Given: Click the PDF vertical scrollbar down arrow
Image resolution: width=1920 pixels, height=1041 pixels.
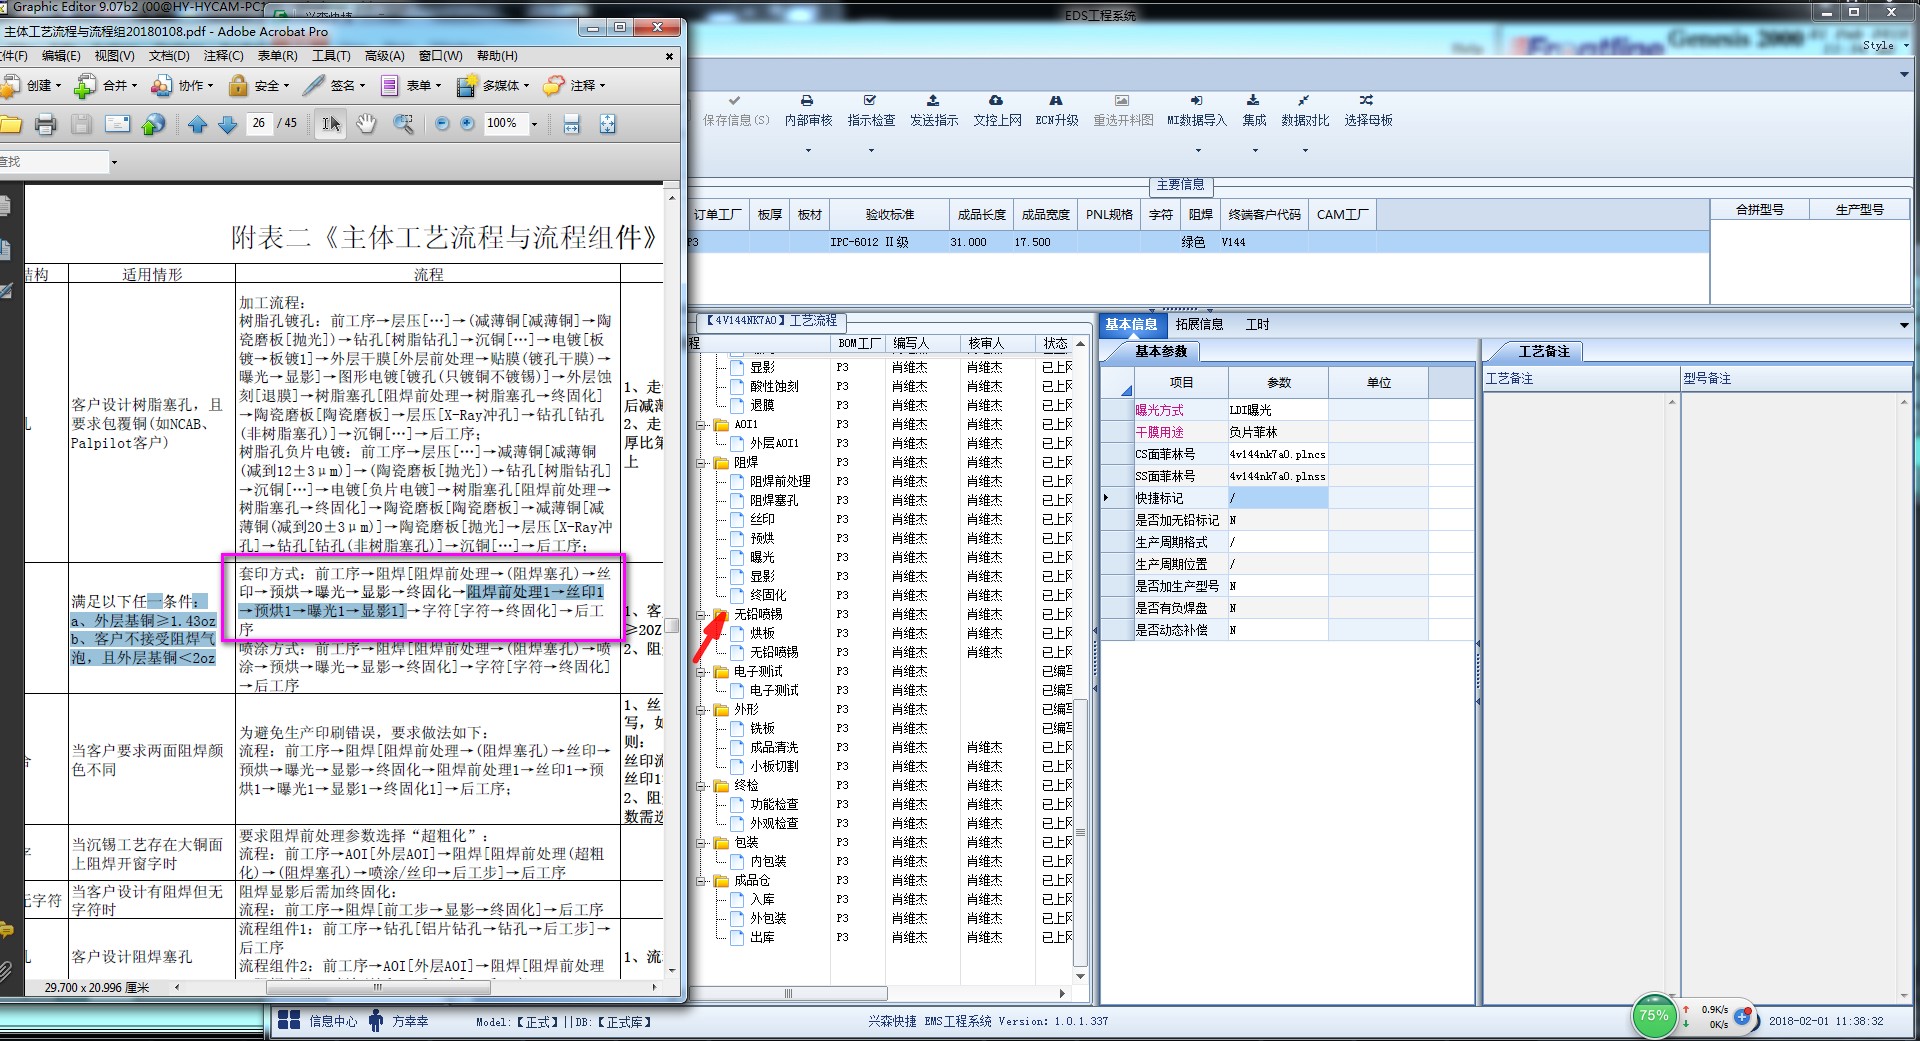Looking at the screenshot, I should (x=672, y=969).
